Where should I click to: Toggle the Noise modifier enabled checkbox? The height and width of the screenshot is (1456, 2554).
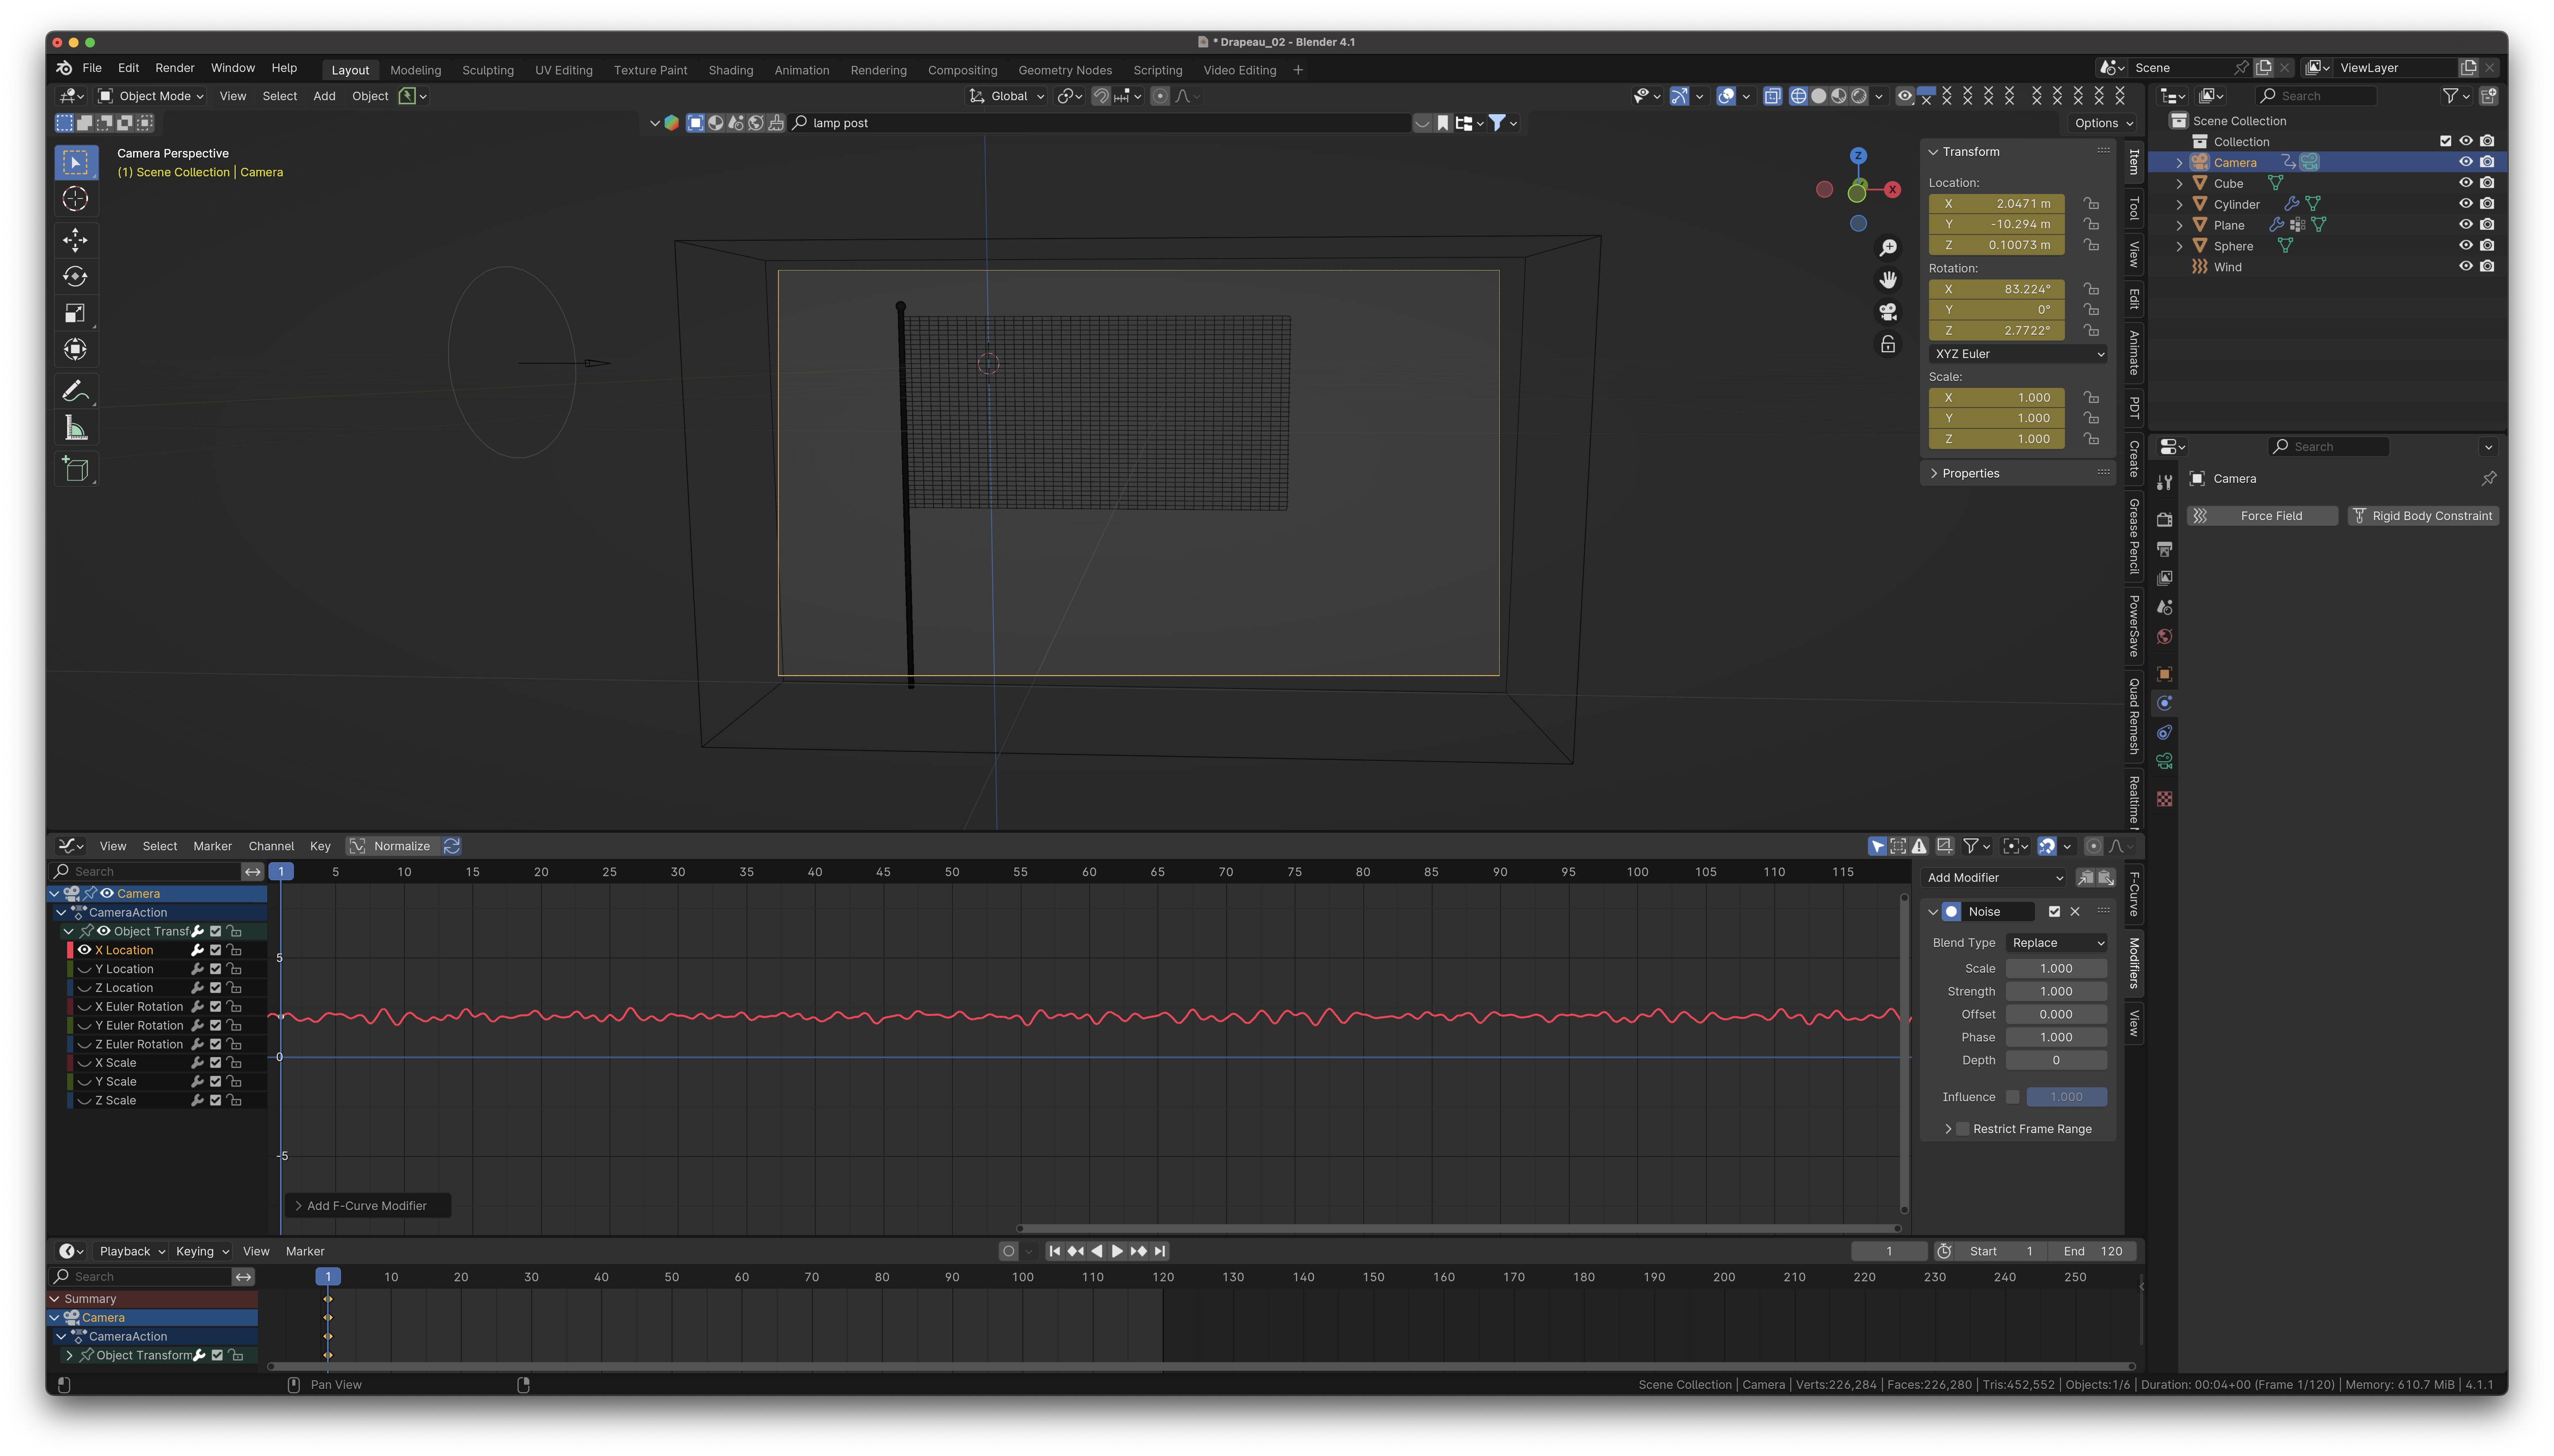[x=2054, y=912]
